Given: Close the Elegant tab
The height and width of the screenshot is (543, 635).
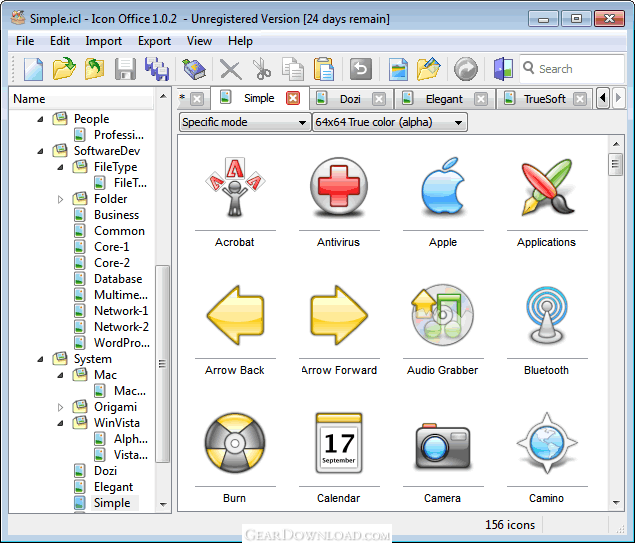Looking at the screenshot, I should click(x=481, y=99).
